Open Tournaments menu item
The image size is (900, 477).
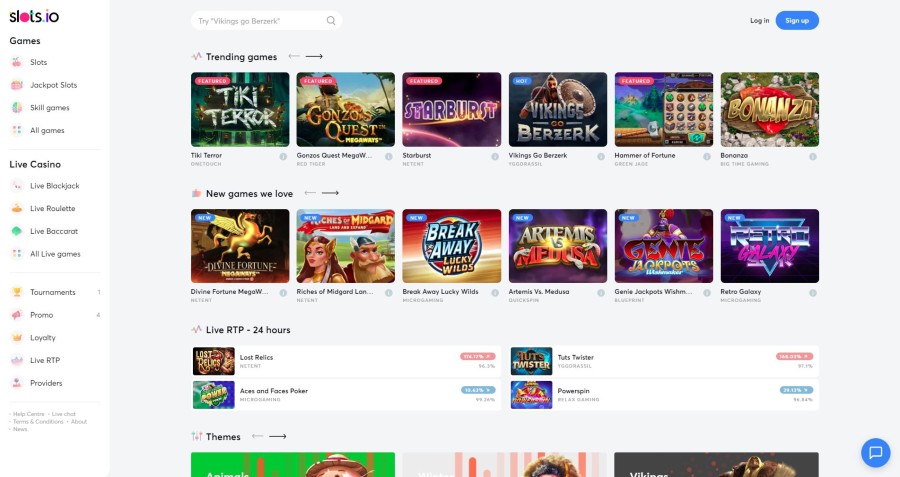(53, 292)
